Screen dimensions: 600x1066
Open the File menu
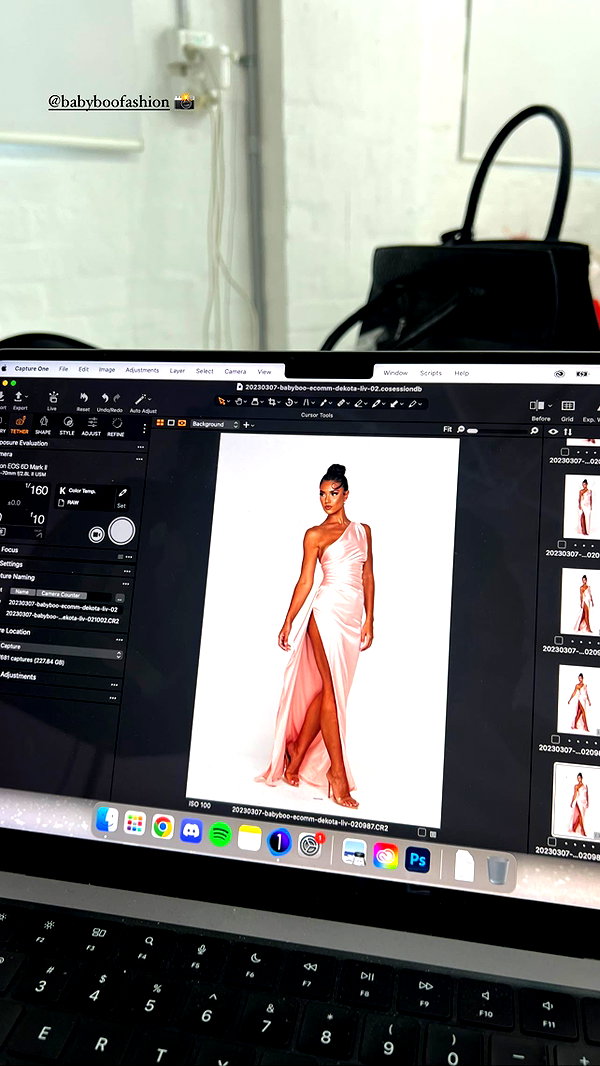(63, 368)
